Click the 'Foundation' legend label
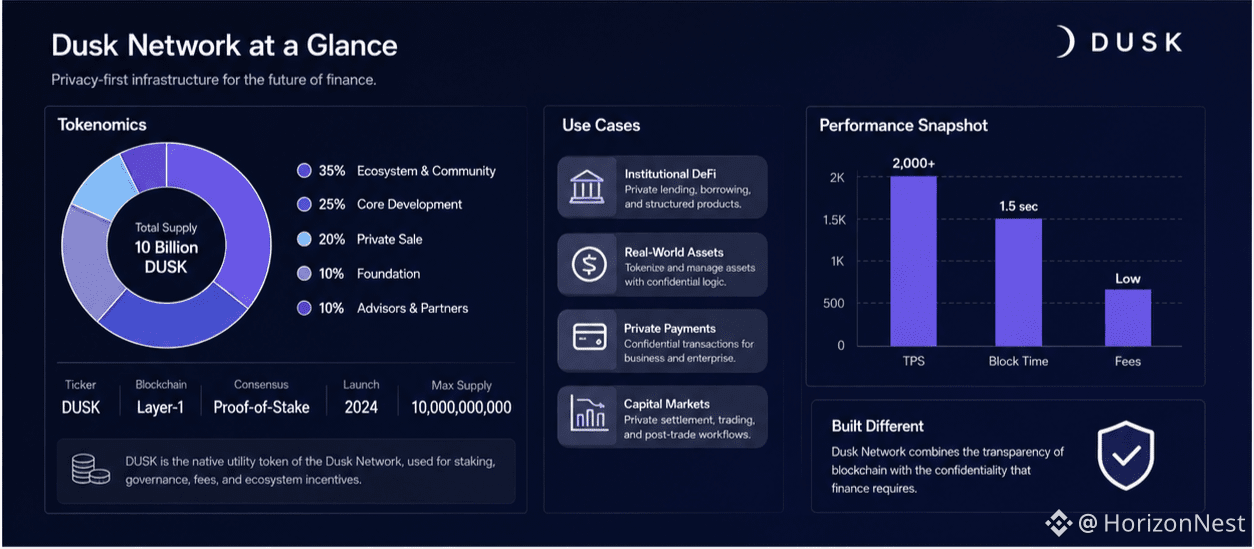Viewport: 1254px width, 549px height. click(x=388, y=274)
